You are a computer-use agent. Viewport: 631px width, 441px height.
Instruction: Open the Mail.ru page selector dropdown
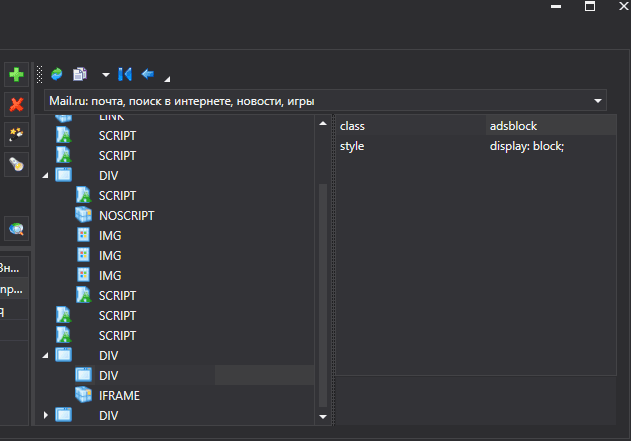pyautogui.click(x=598, y=101)
